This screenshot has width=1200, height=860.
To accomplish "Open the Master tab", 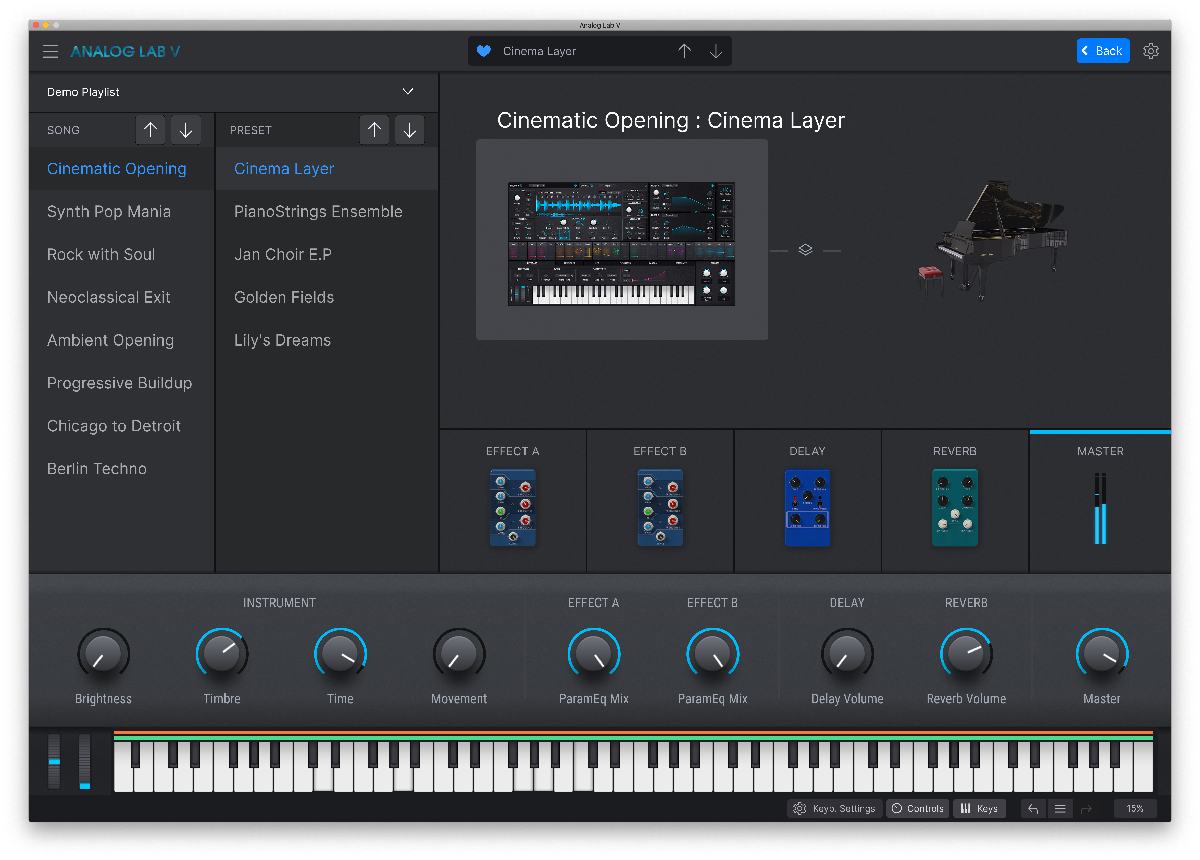I will click(1100, 501).
